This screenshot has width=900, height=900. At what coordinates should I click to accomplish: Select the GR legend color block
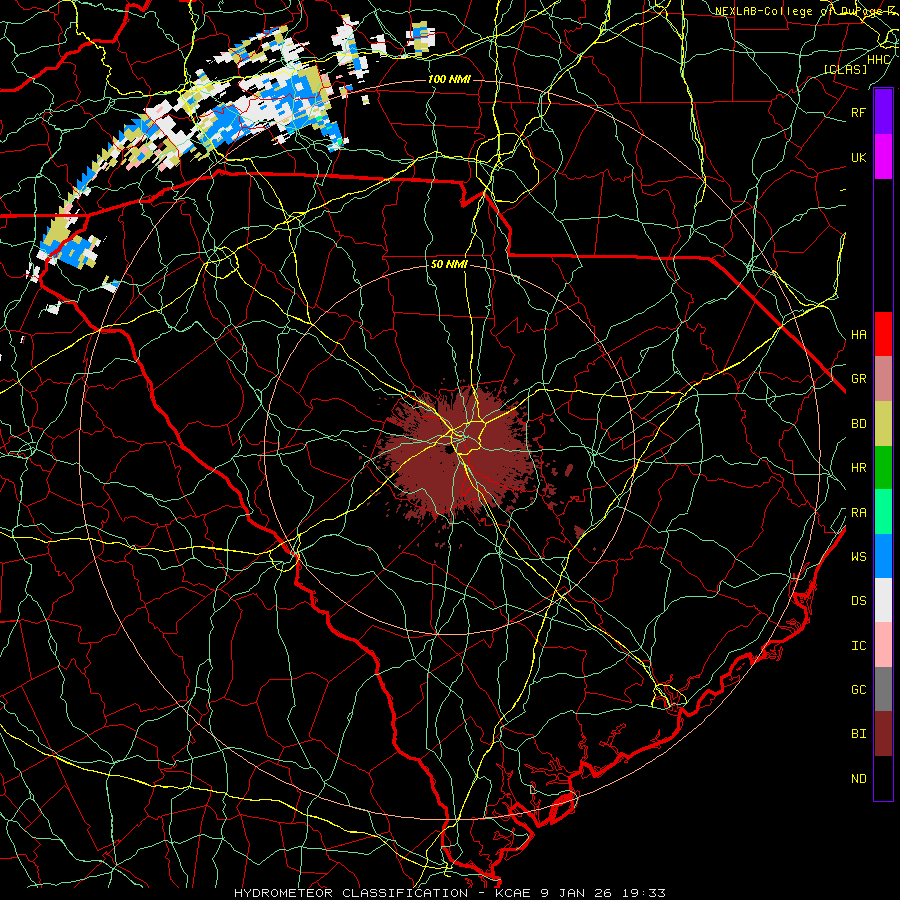click(x=883, y=379)
